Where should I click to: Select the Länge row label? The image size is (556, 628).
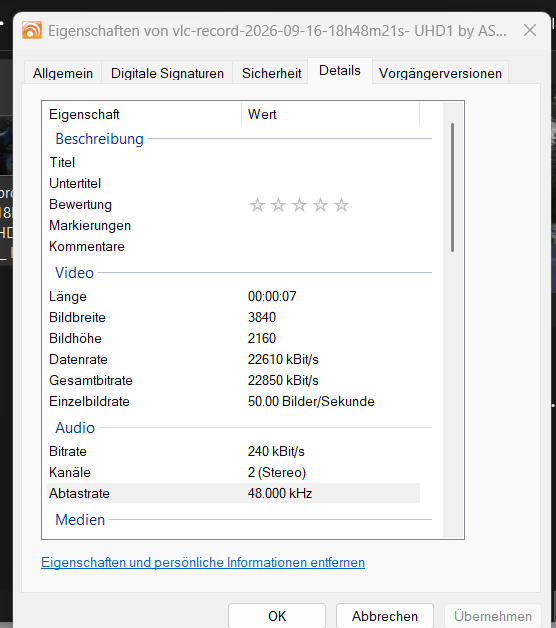tap(68, 296)
